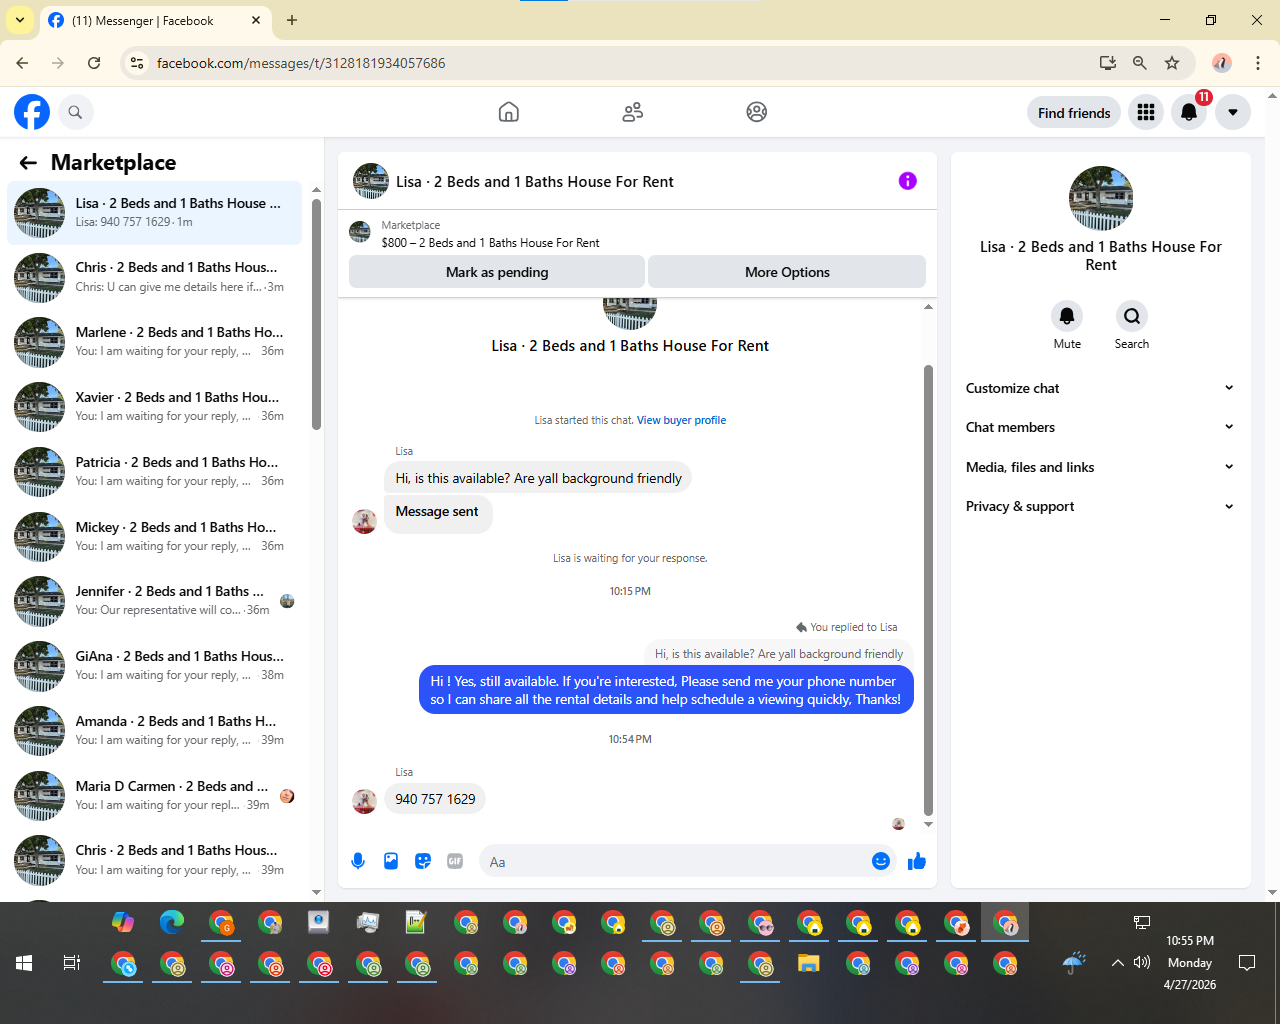Screen dimensions: 1280x1024
Task: Attach a photo using image icon
Action: click(391, 861)
